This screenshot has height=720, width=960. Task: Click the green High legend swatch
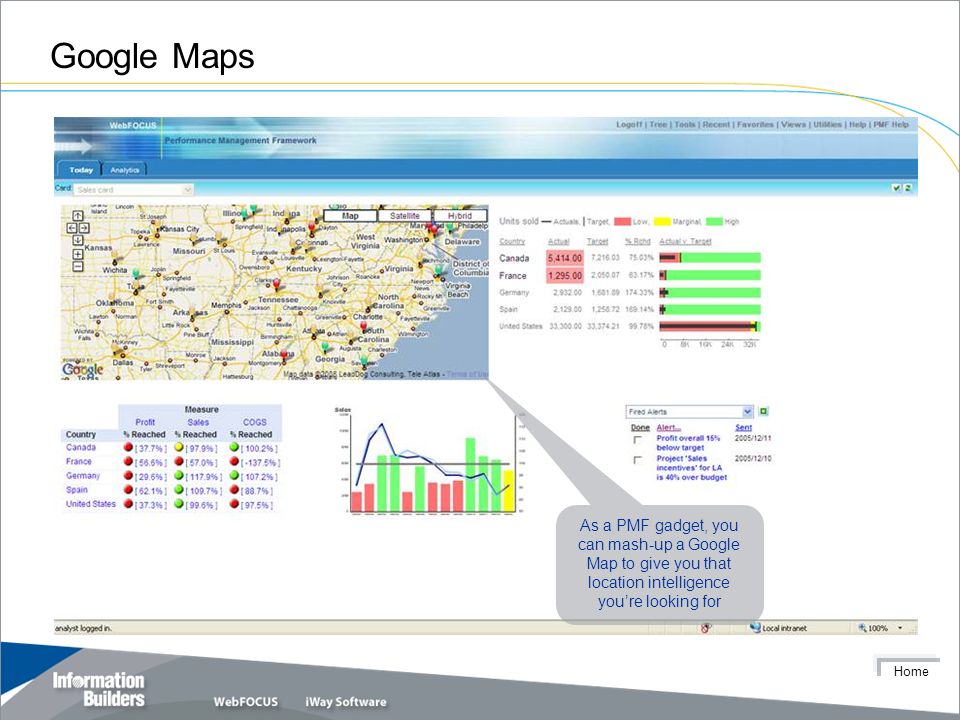[x=714, y=221]
